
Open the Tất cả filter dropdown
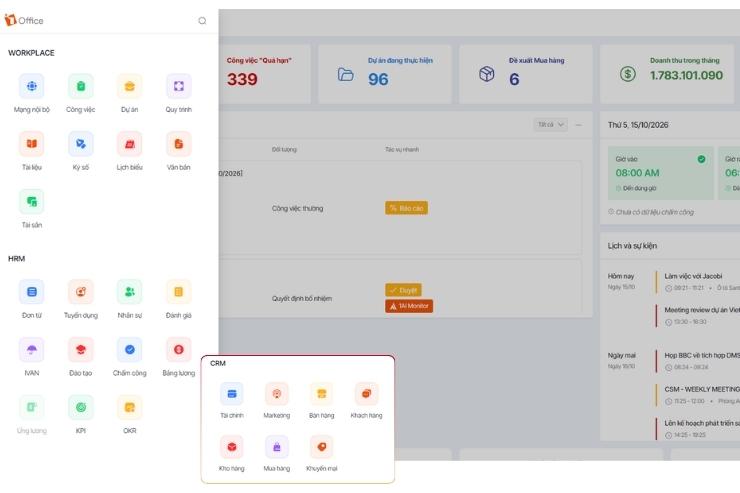pos(551,125)
